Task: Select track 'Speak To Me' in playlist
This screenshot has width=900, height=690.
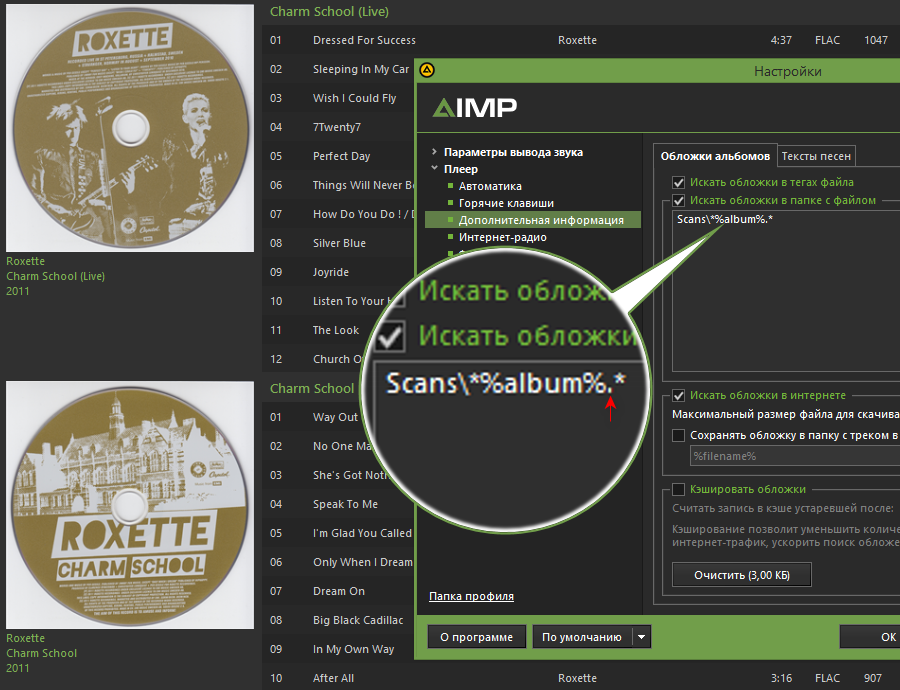Action: (x=345, y=504)
